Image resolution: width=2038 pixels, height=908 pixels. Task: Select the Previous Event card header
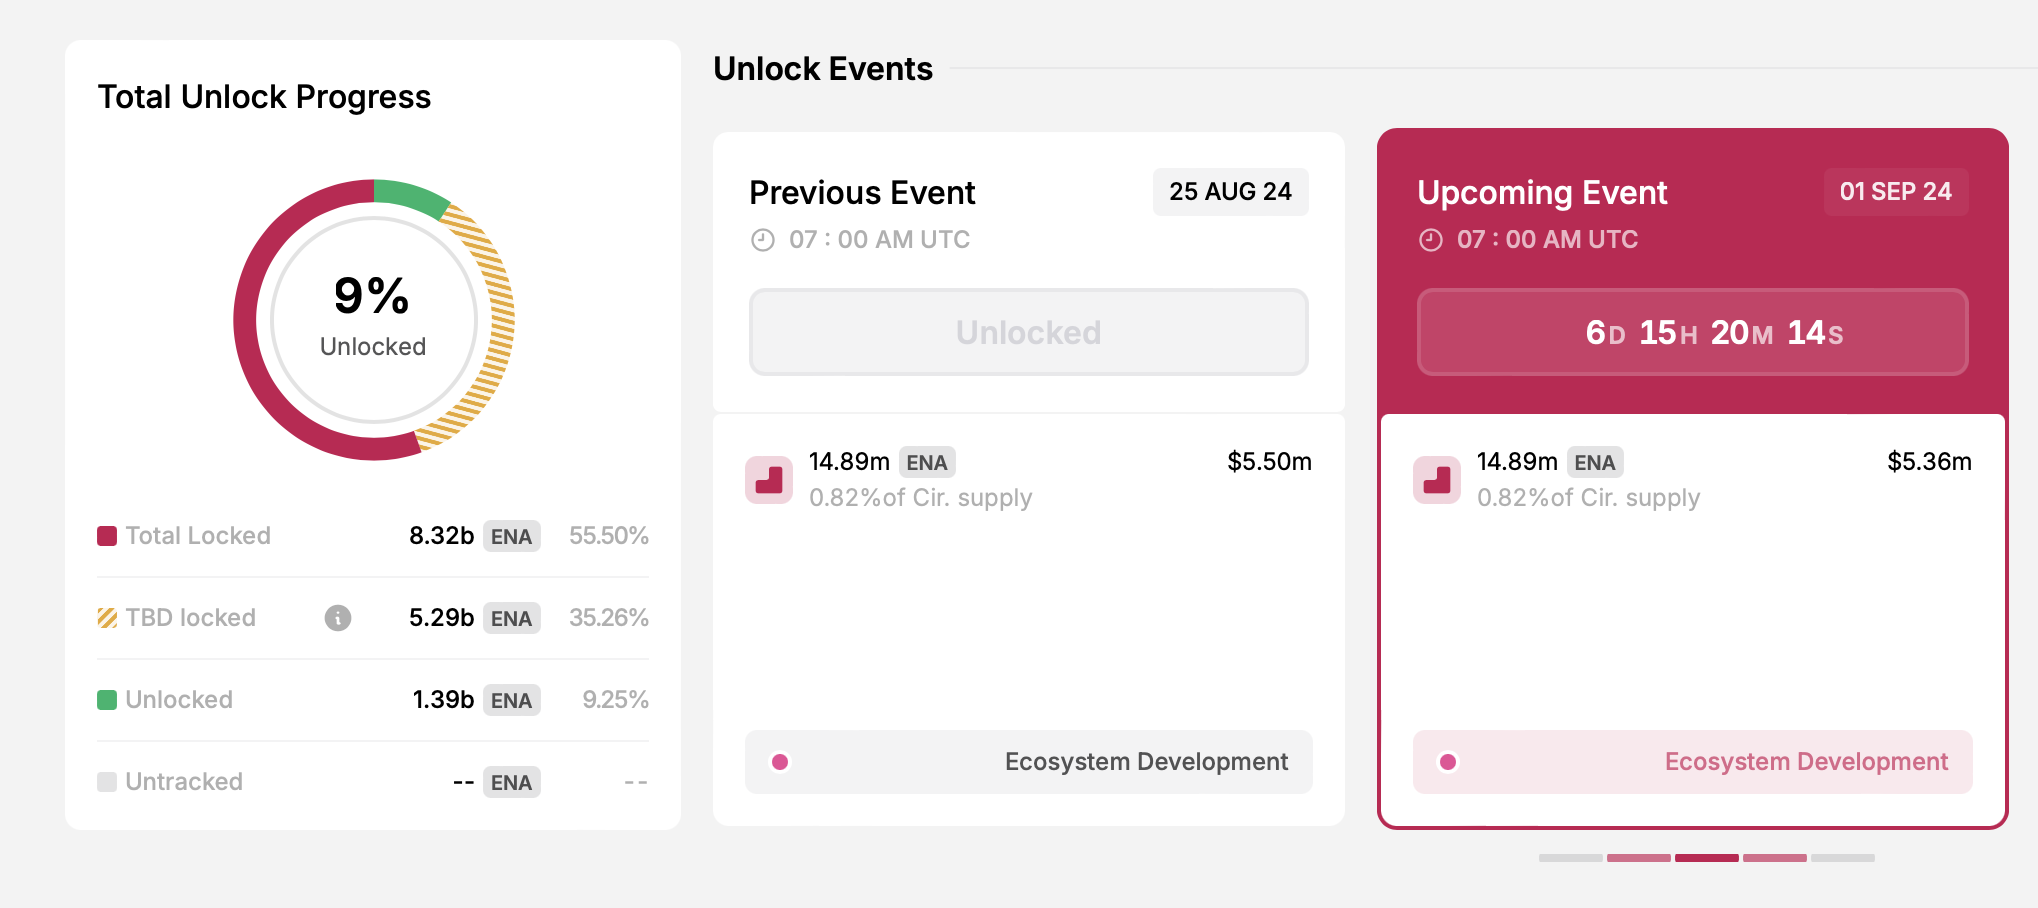(862, 192)
